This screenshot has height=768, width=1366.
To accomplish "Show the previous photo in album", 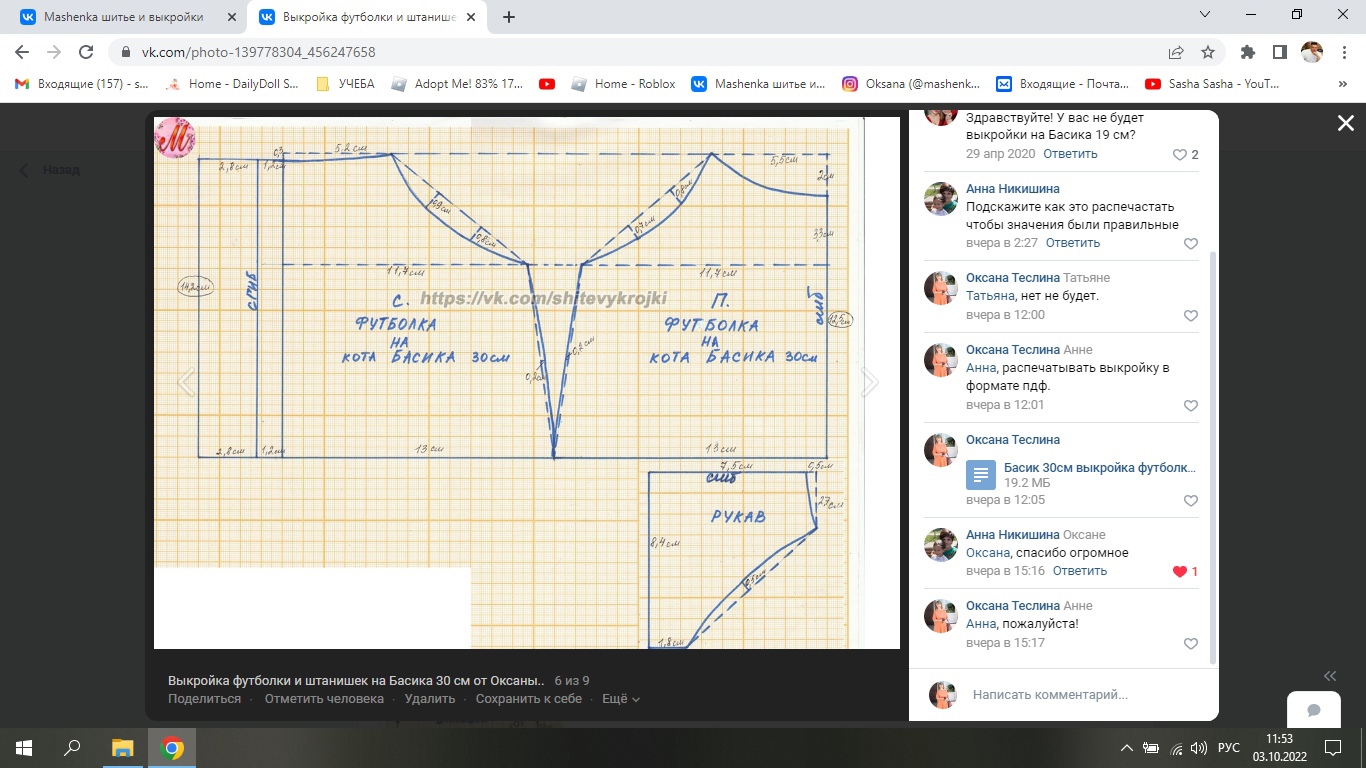I will [x=186, y=382].
